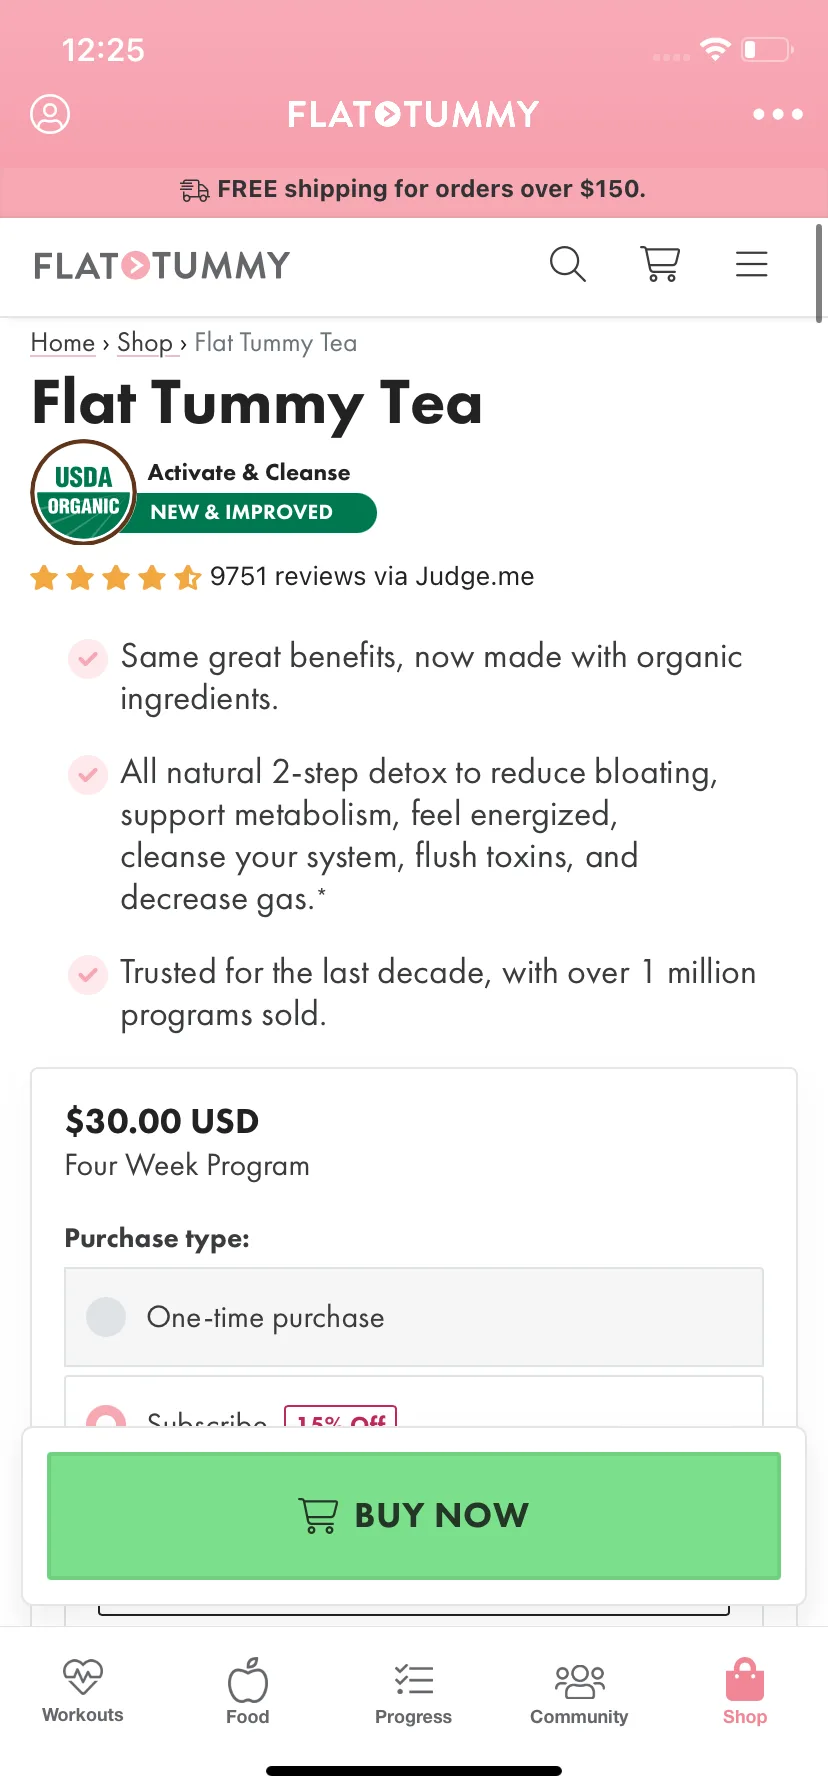Open the Progress tab
This screenshot has height=1792, width=828.
coord(413,1692)
